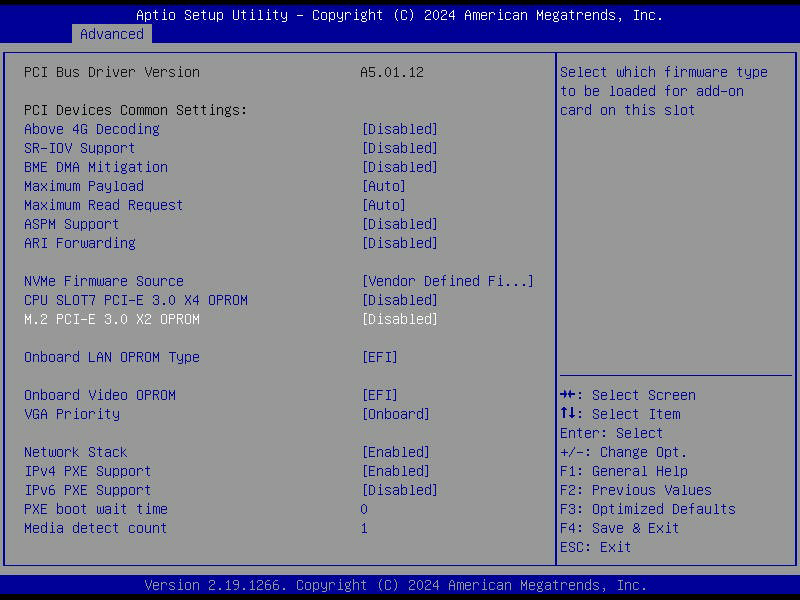Select CPU SLOT7 PCI-E 3.0 X4 OPROM
The width and height of the screenshot is (800, 600).
coord(136,300)
